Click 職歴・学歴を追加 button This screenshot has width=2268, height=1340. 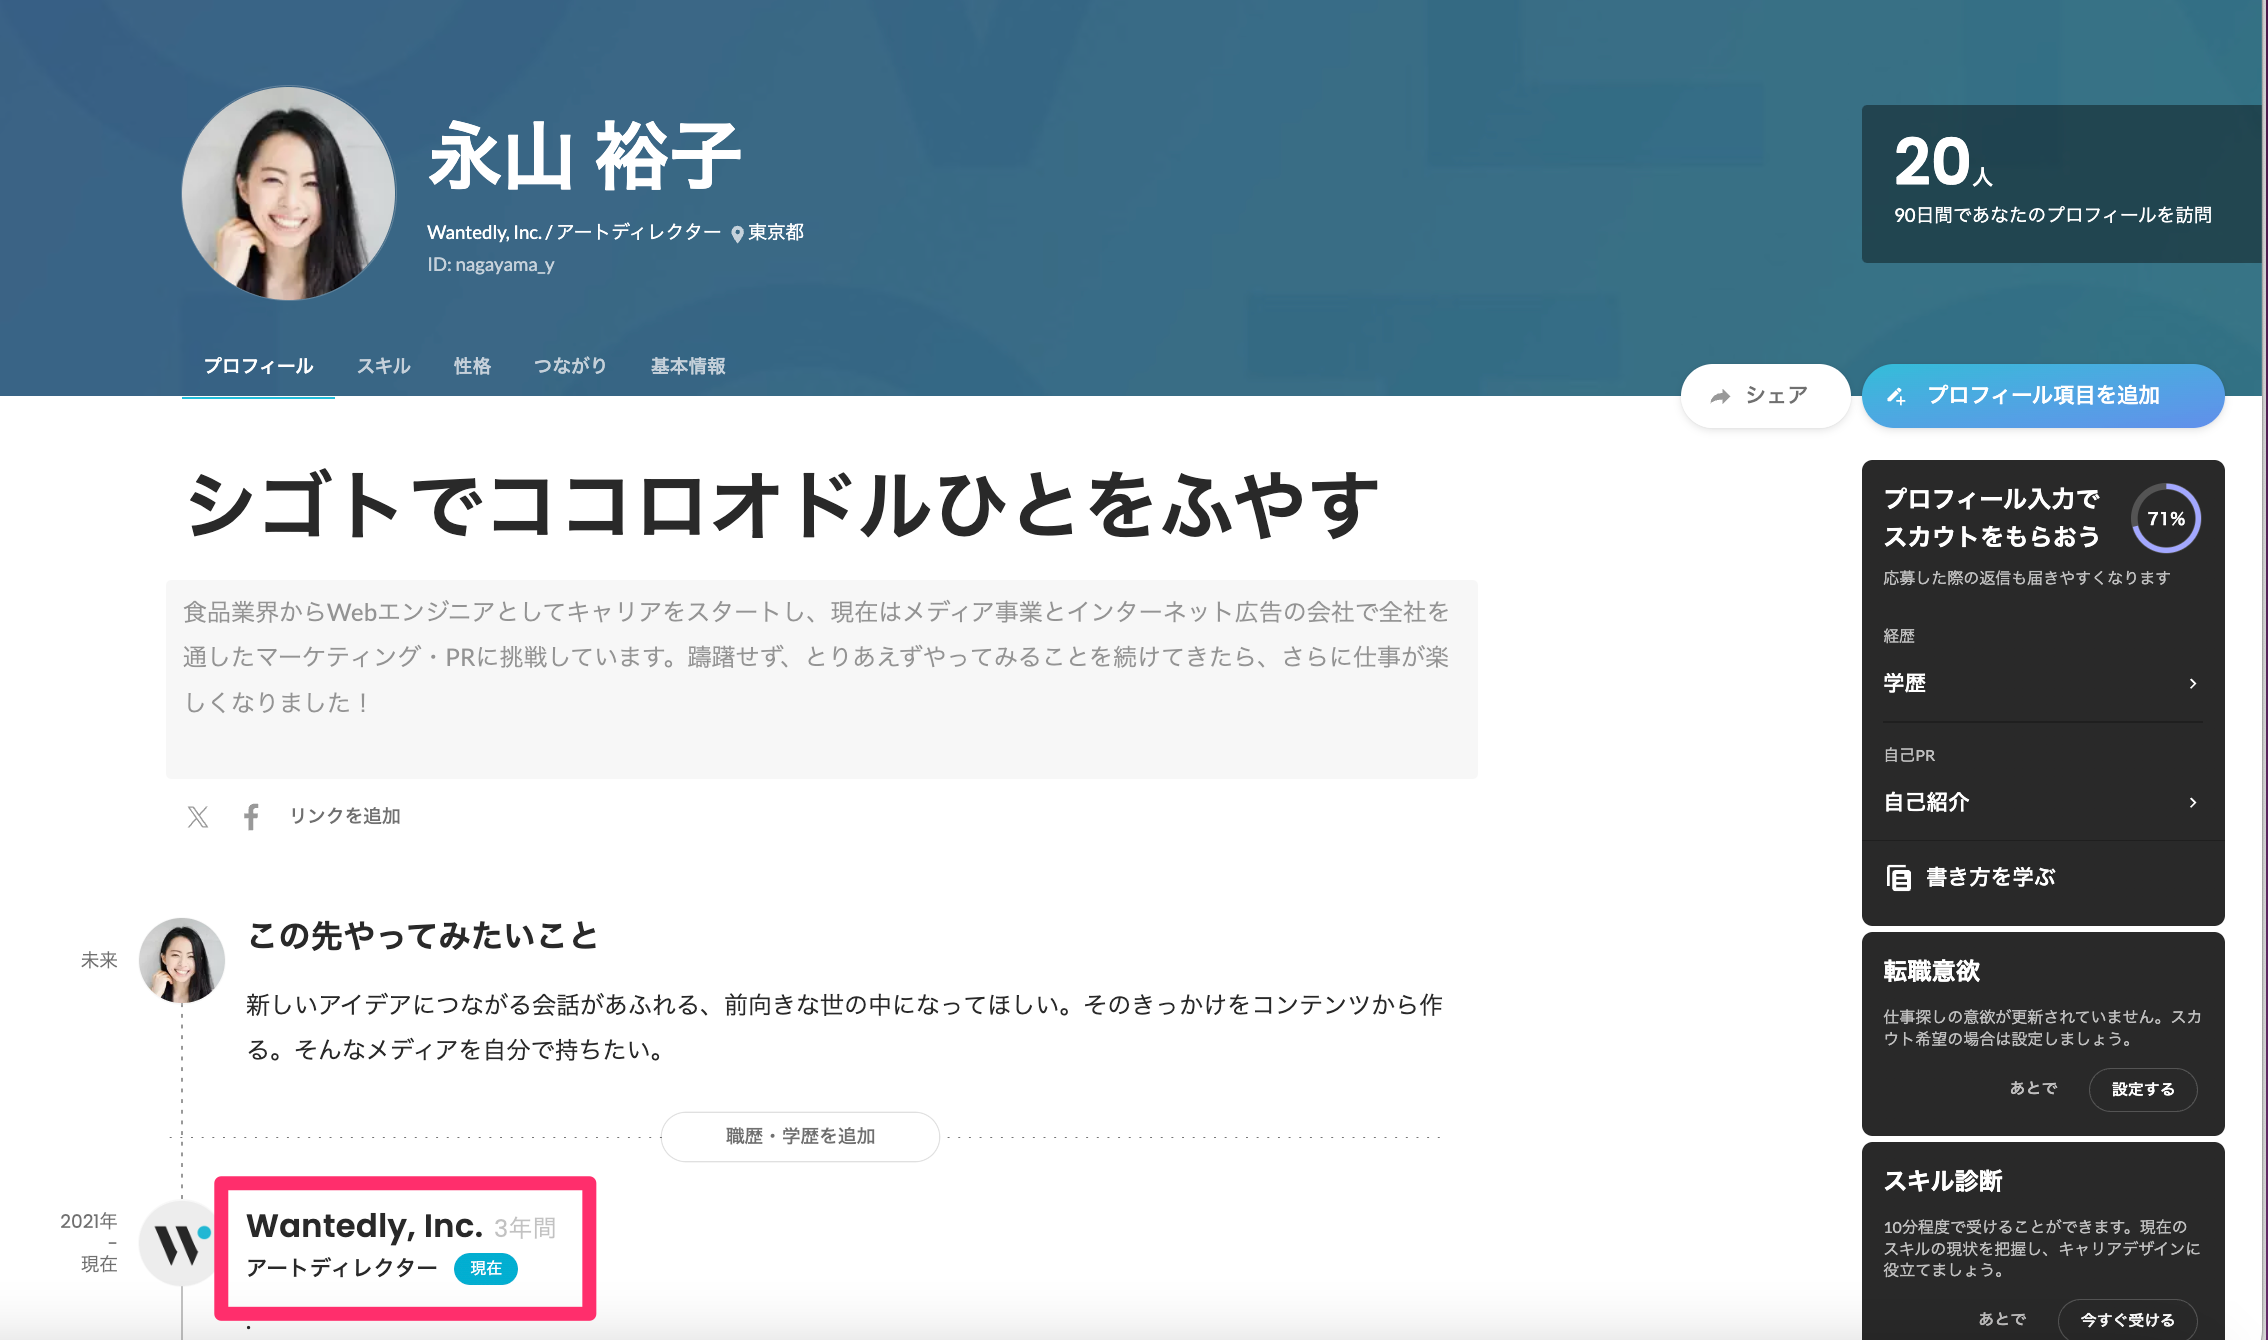click(800, 1137)
